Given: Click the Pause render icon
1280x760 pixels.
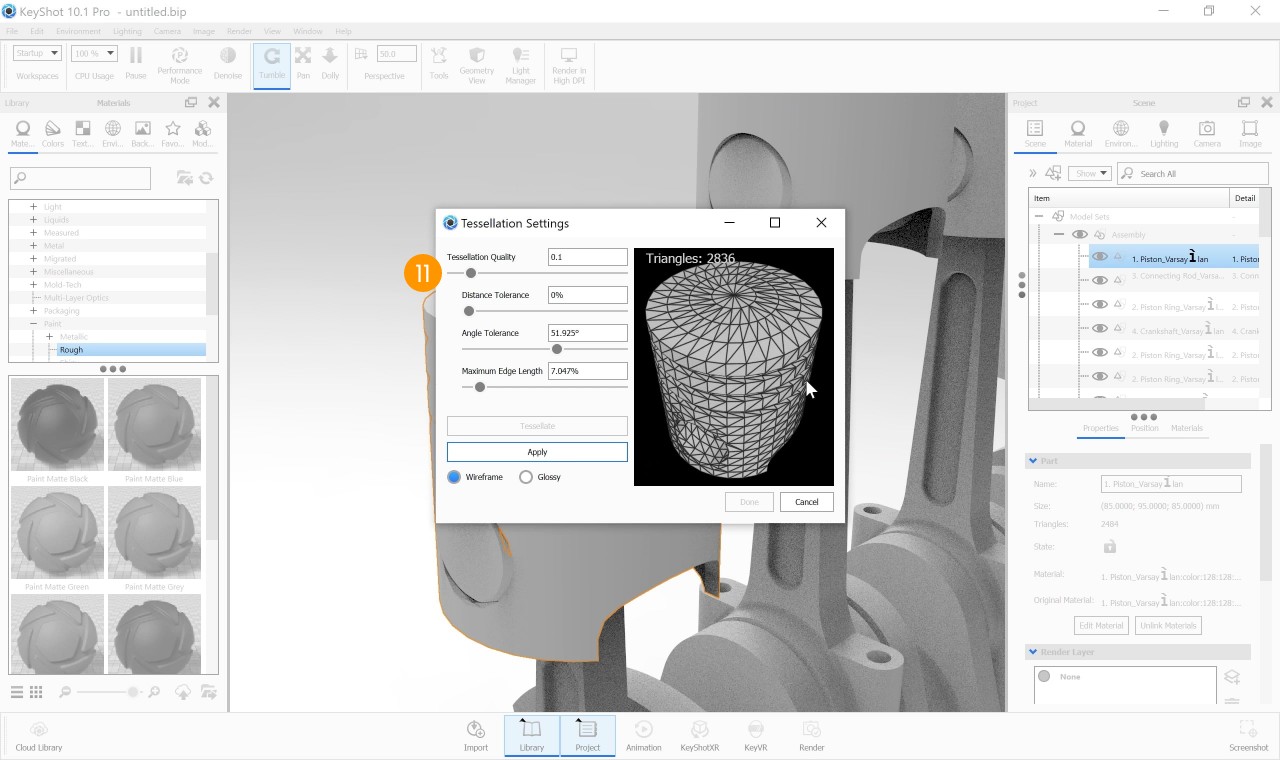Looking at the screenshot, I should (136, 56).
